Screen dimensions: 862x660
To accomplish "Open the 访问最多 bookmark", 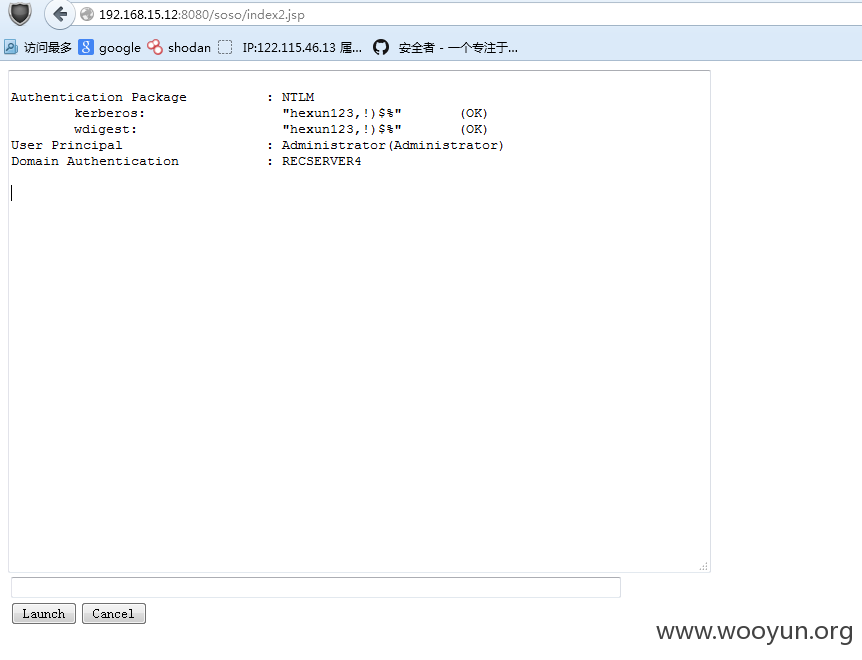I will point(38,48).
